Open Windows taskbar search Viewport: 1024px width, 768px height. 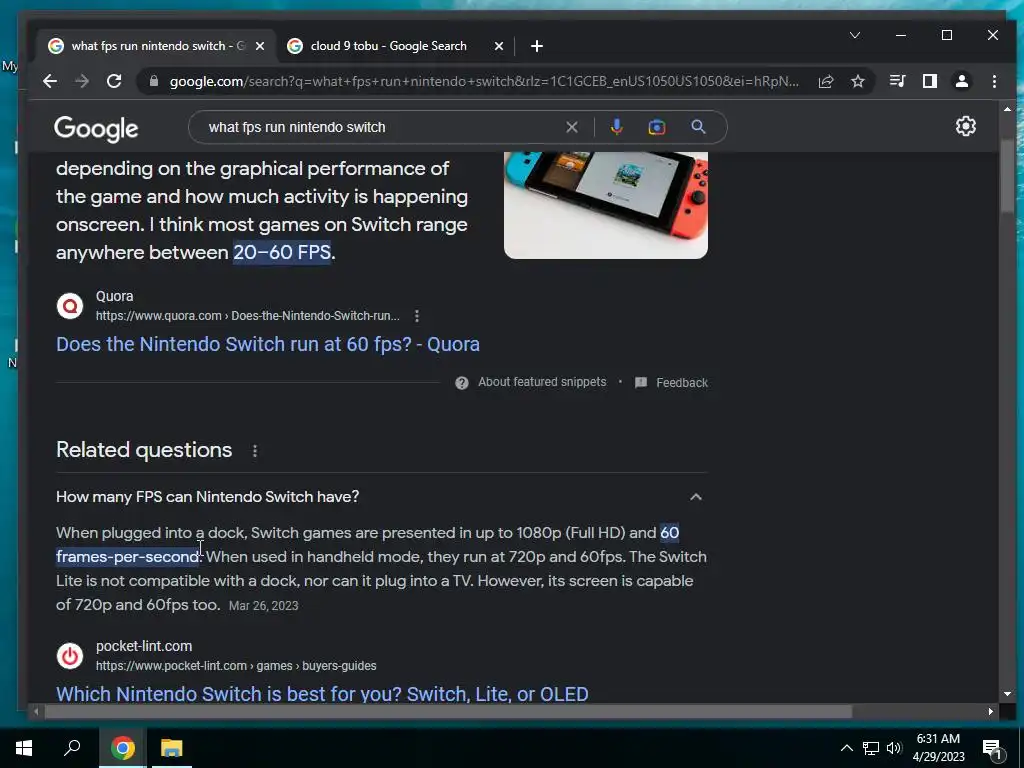pyautogui.click(x=72, y=748)
